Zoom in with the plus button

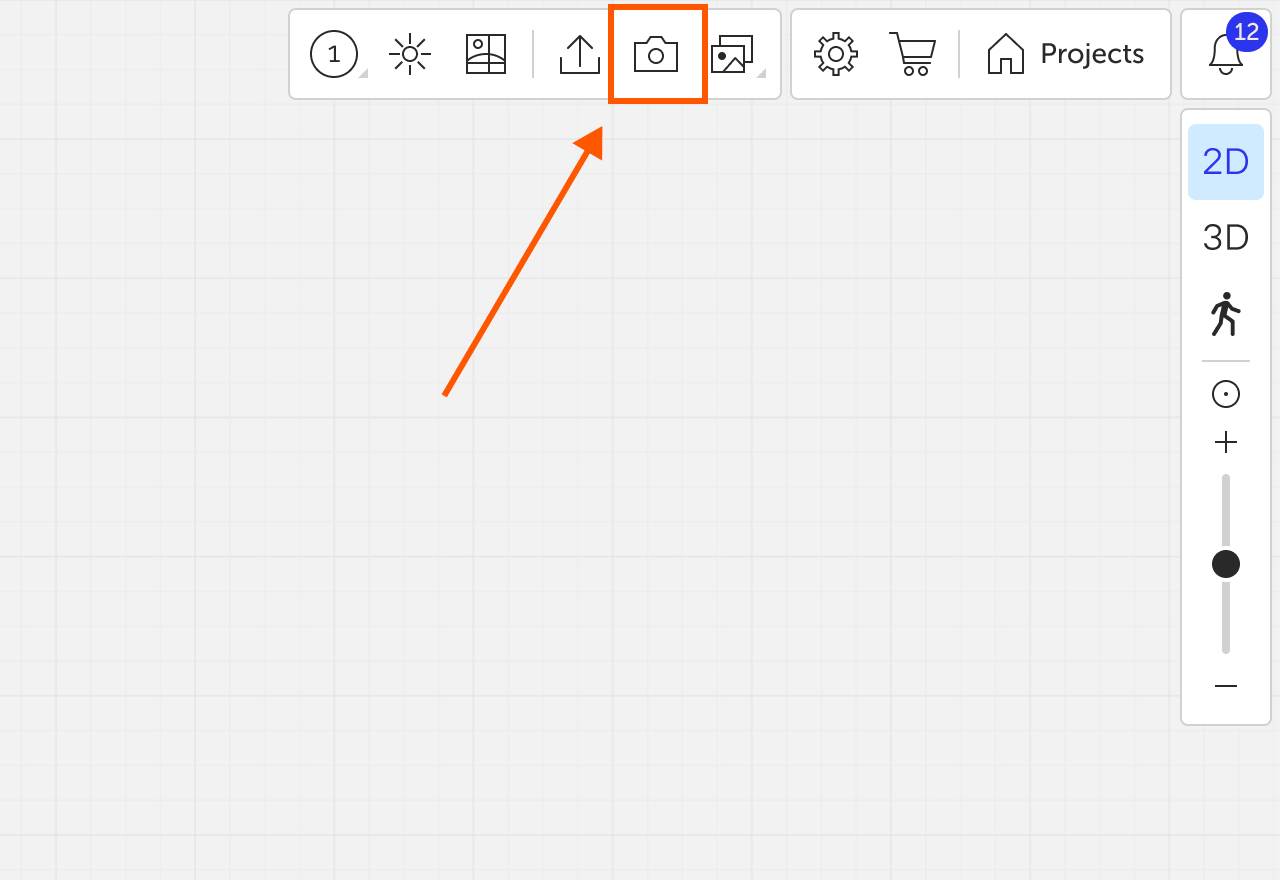click(1226, 442)
